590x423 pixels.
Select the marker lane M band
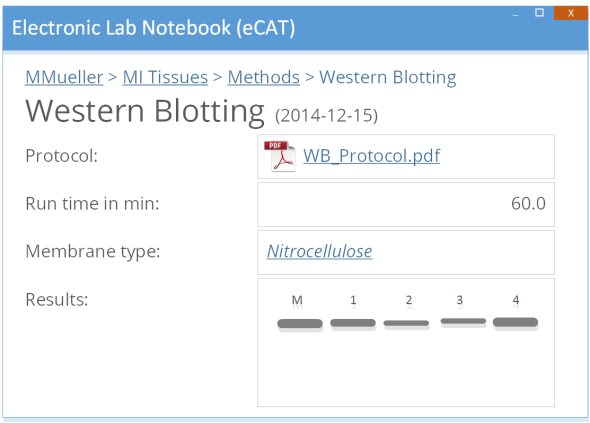300,324
